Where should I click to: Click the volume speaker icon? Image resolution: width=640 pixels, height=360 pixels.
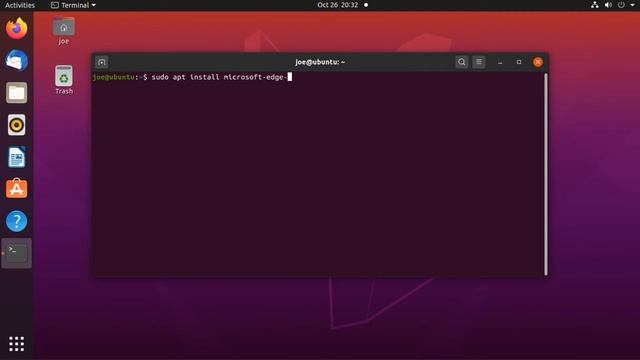608,5
